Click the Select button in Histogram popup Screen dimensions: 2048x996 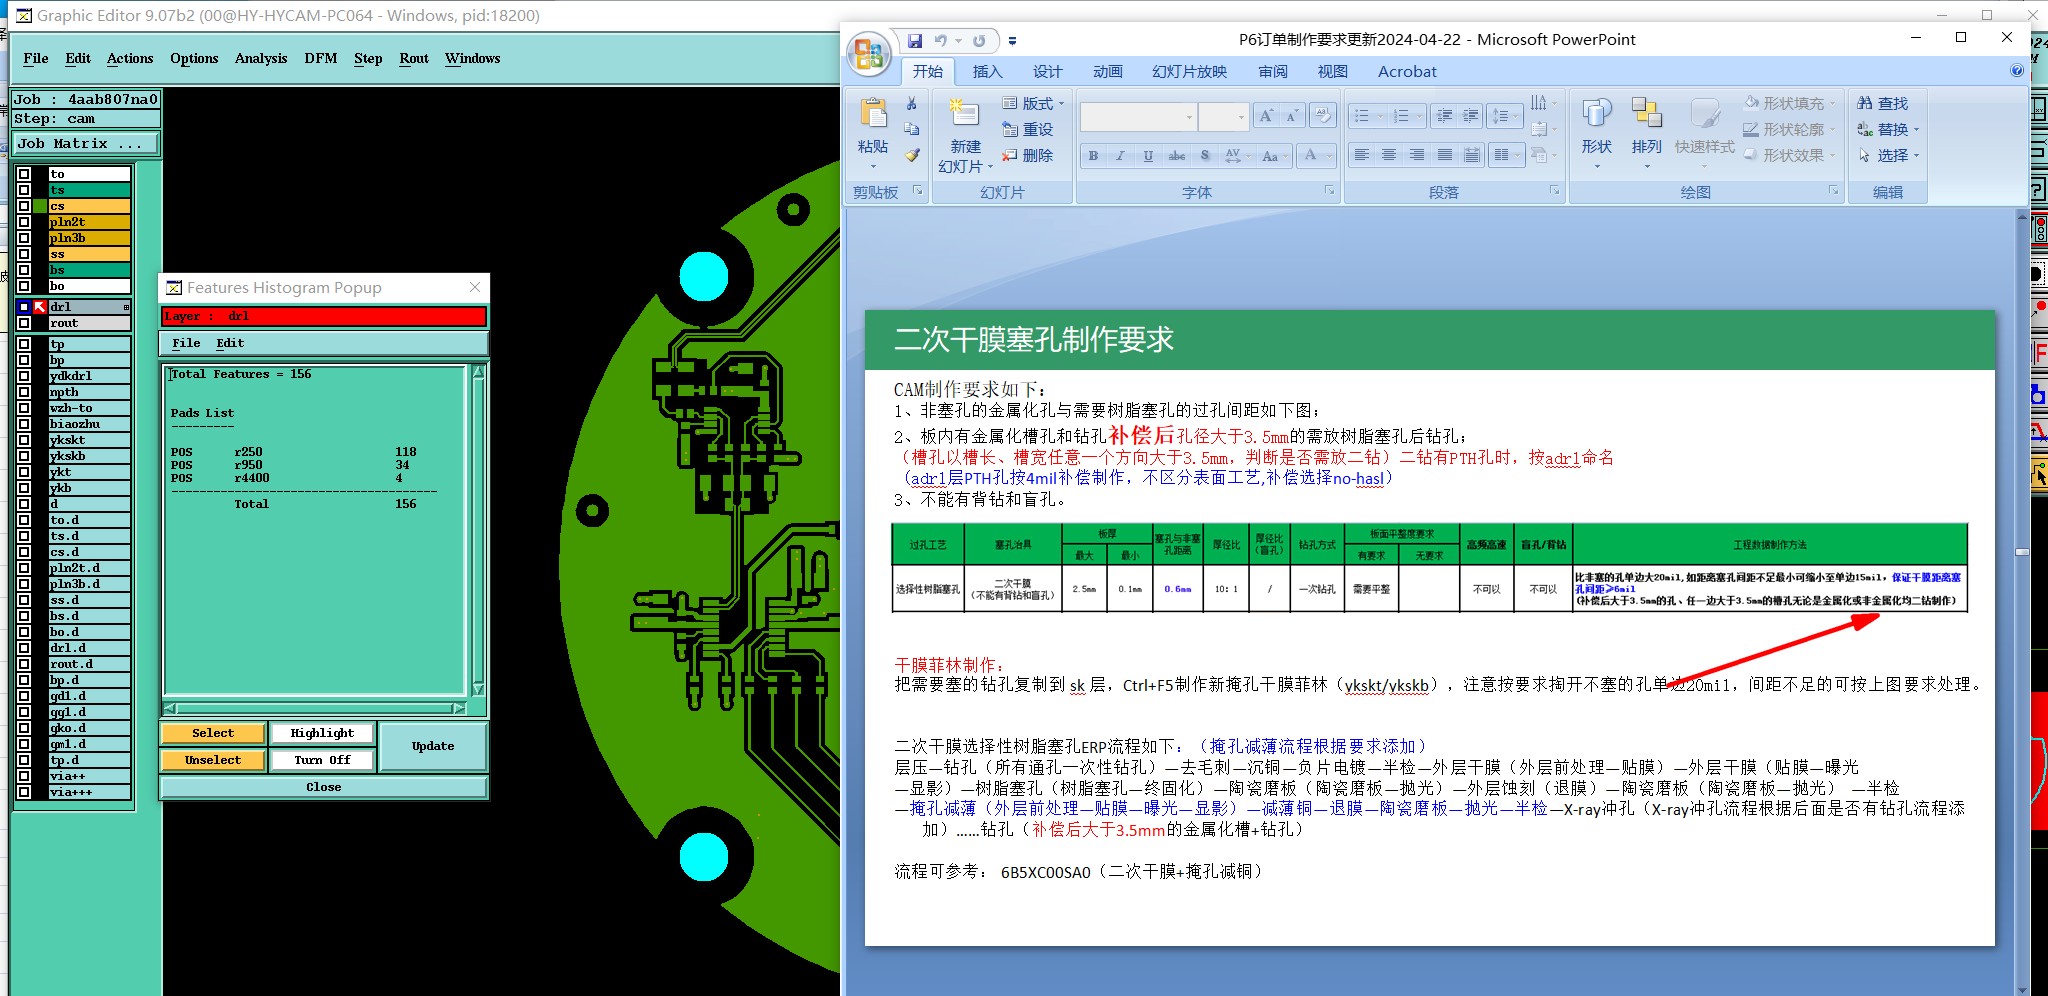(x=213, y=733)
